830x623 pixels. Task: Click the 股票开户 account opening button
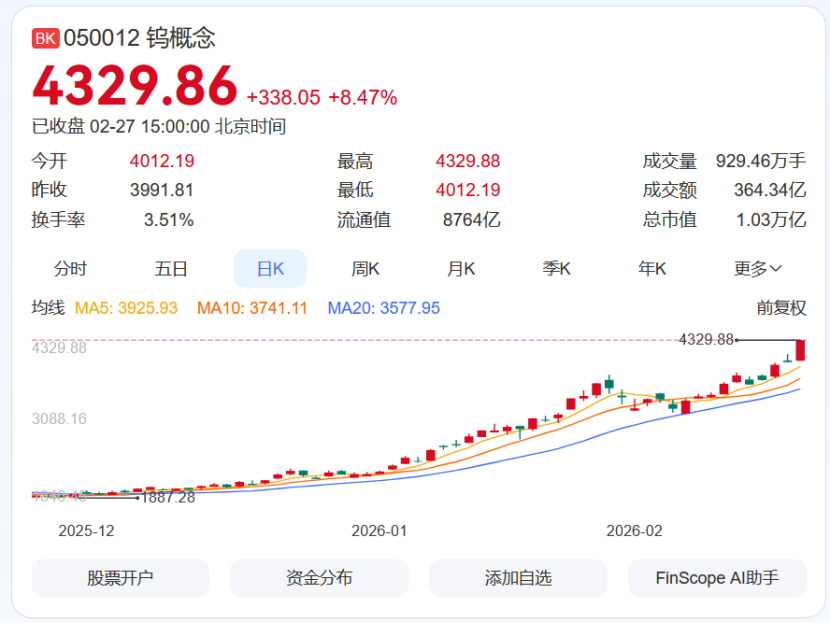(120, 578)
